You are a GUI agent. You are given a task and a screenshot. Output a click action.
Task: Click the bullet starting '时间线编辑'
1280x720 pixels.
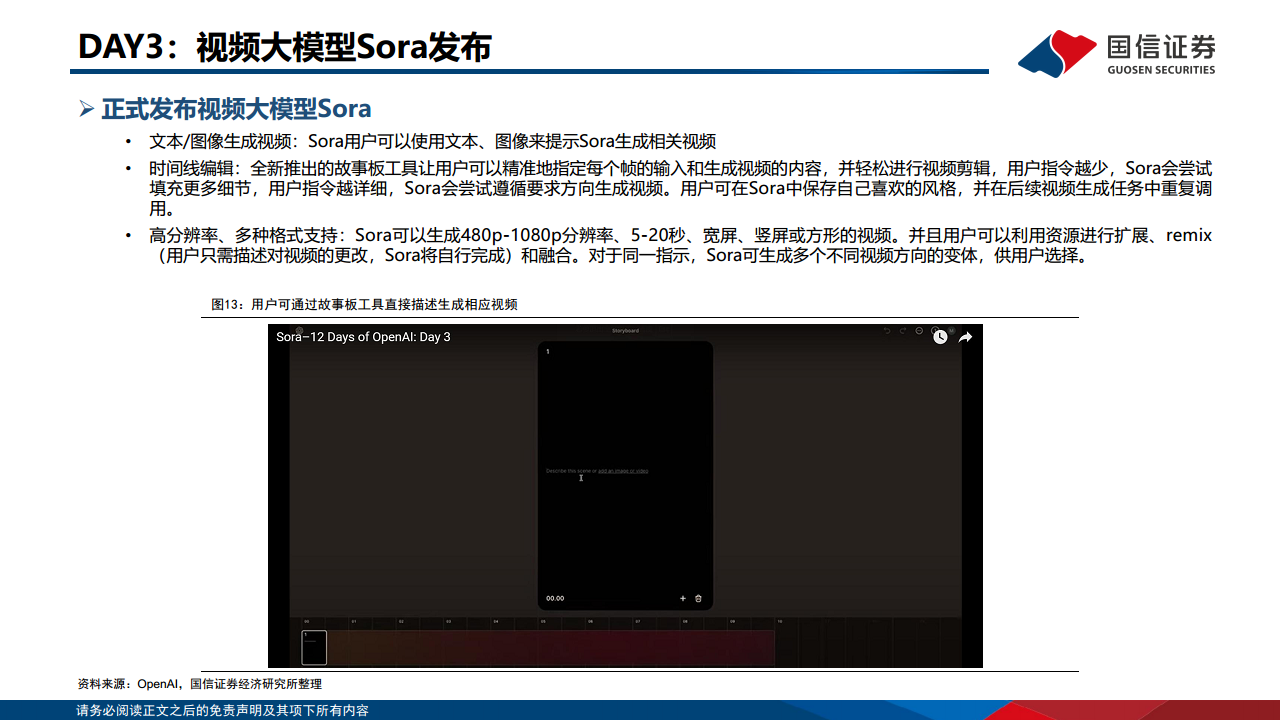(680, 188)
